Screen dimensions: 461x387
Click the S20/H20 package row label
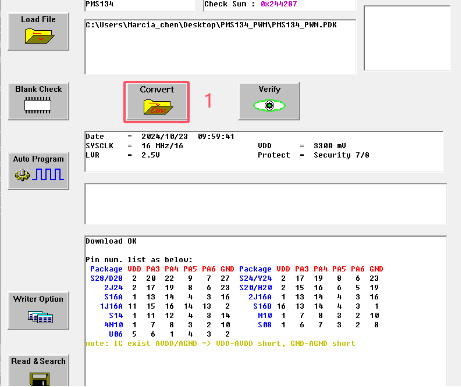pyautogui.click(x=255, y=288)
